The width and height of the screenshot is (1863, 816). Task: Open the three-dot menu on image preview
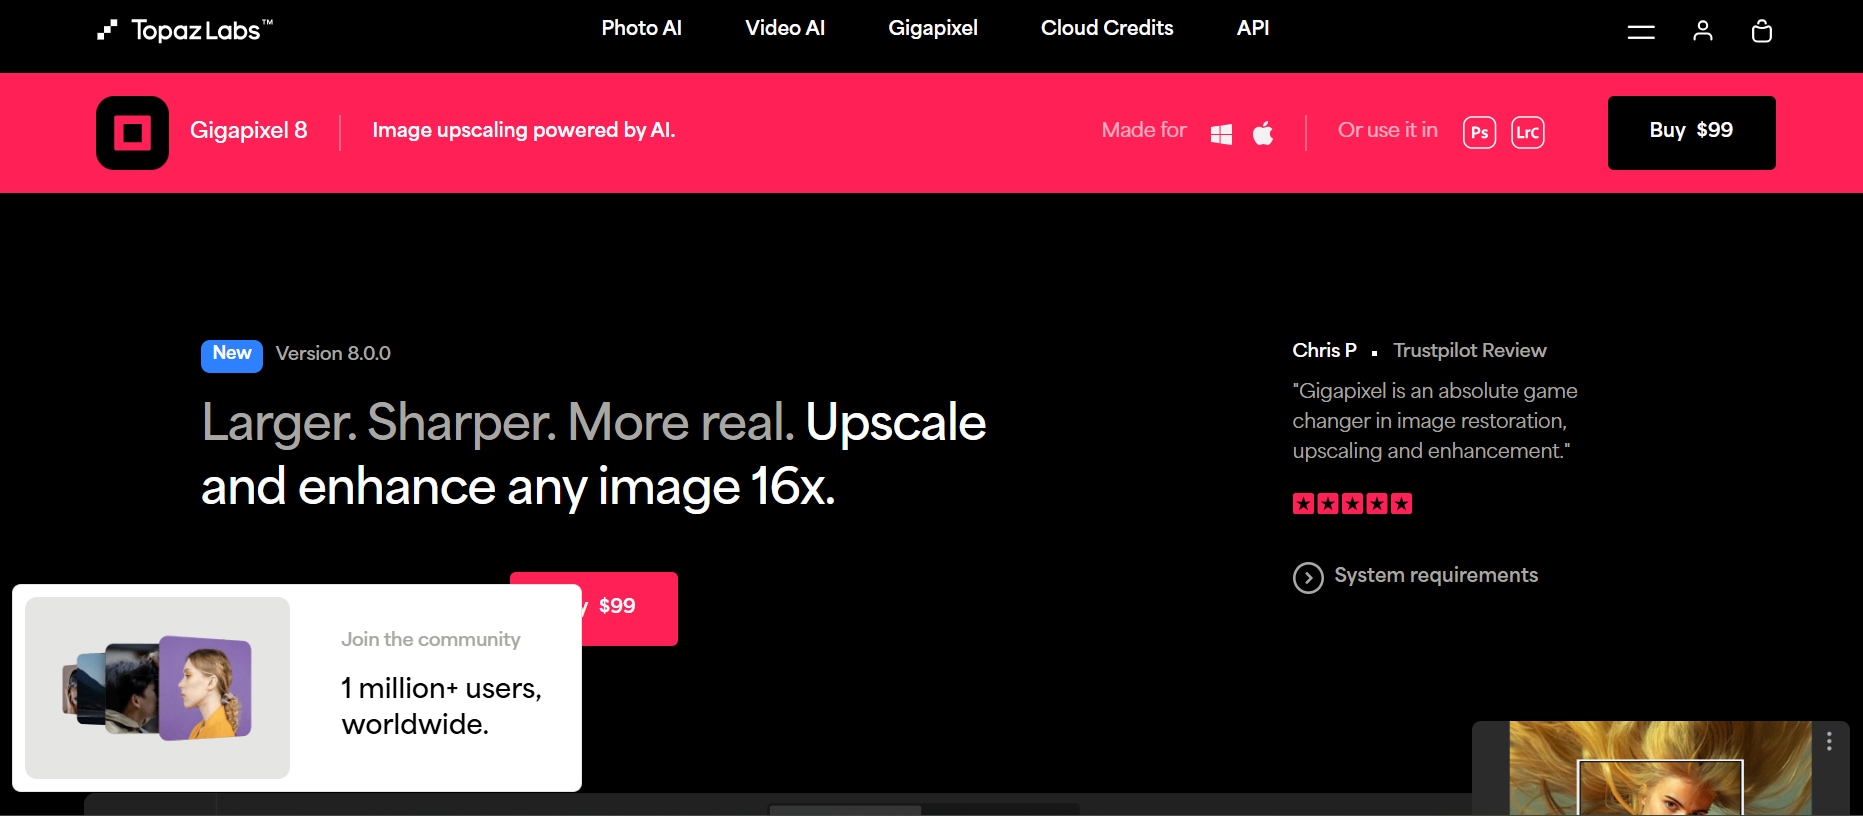[1829, 741]
